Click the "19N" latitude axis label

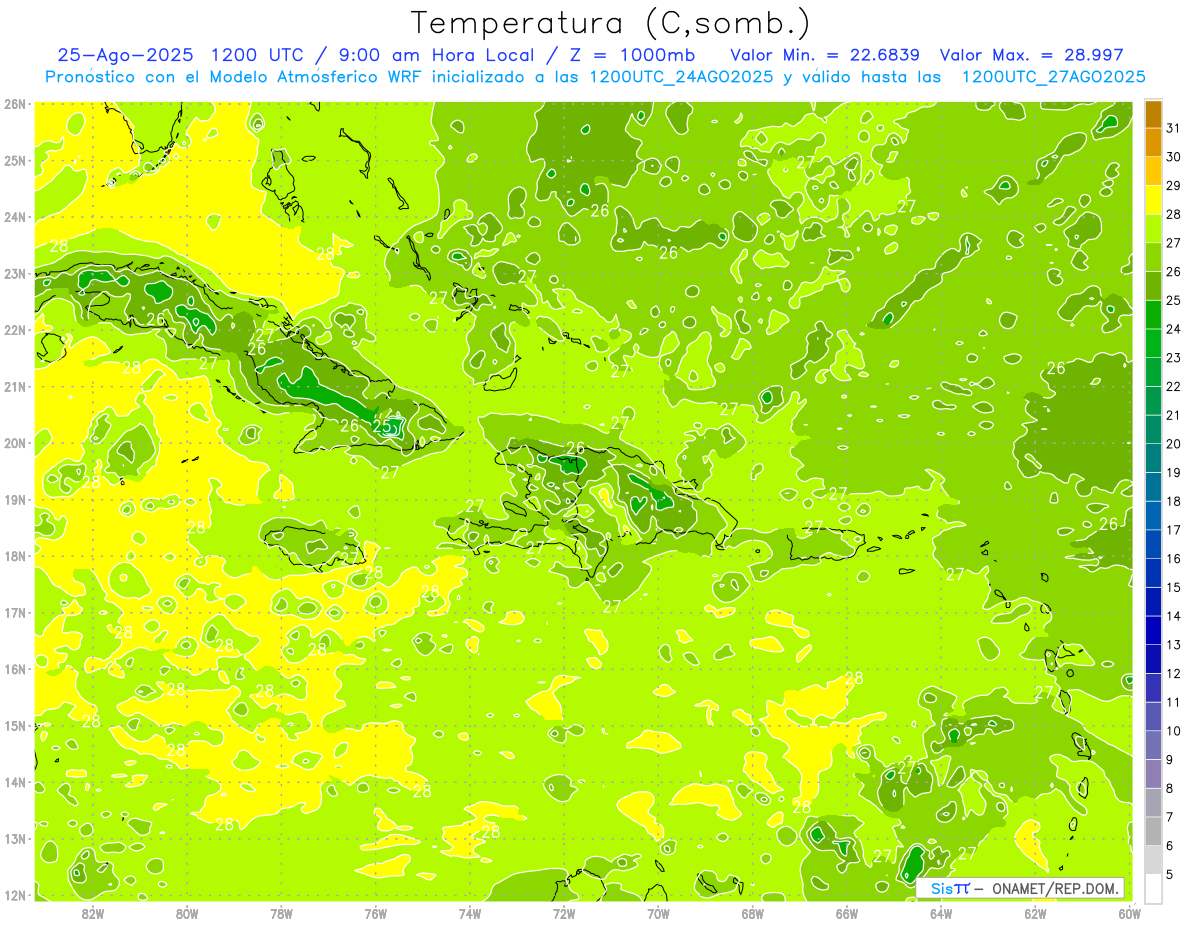point(15,499)
